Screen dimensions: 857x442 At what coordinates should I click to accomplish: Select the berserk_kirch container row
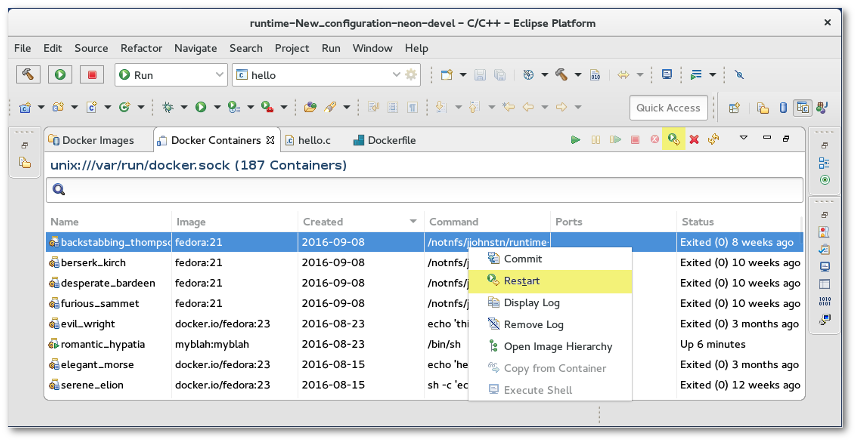coord(424,263)
